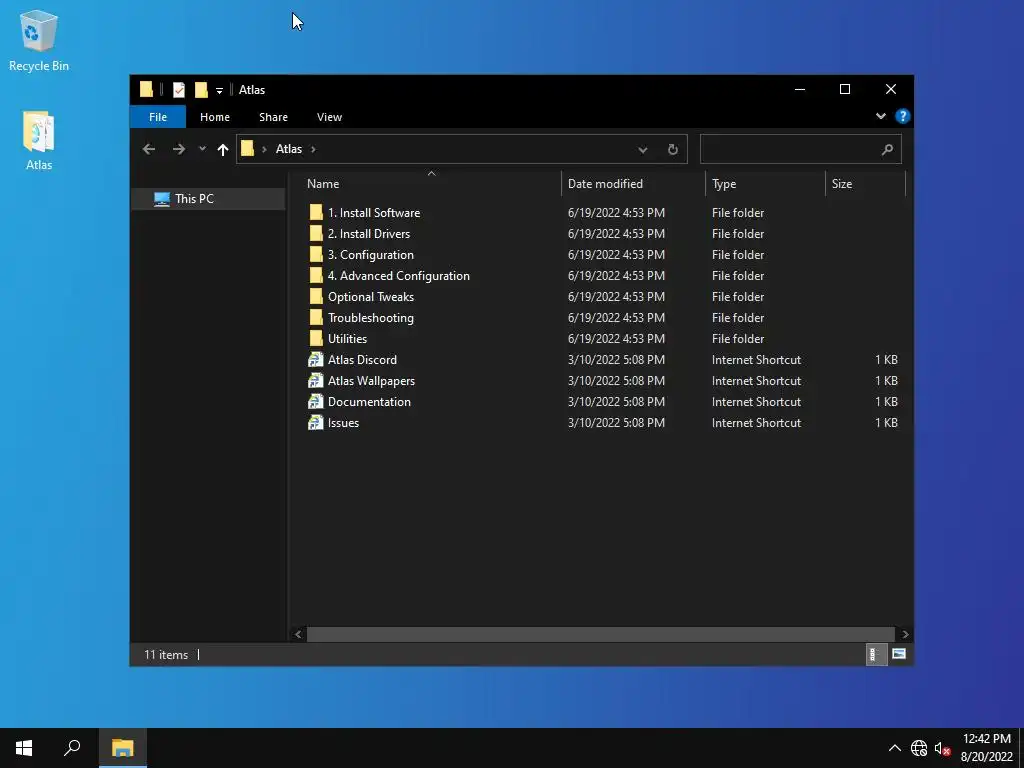
Task: Click the New folder icon in the title bar
Action: coord(201,89)
